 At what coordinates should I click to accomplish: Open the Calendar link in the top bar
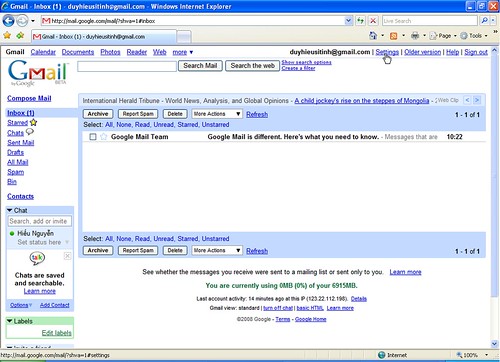[x=43, y=52]
